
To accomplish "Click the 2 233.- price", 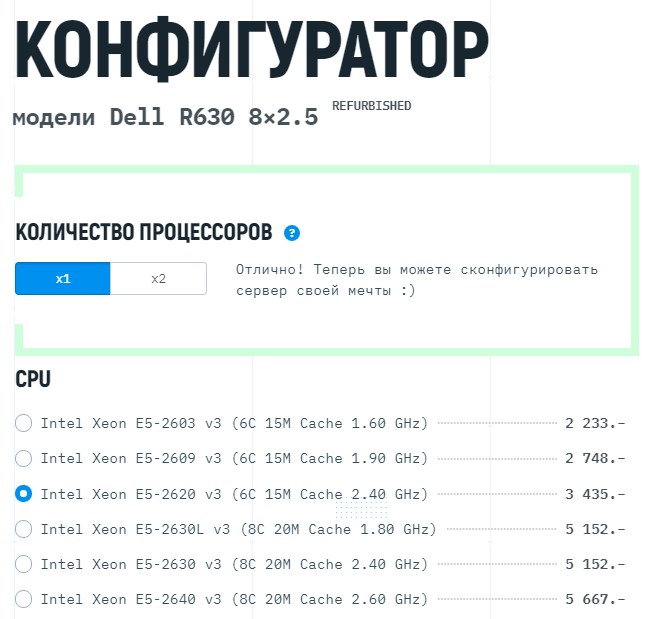I will coord(595,423).
